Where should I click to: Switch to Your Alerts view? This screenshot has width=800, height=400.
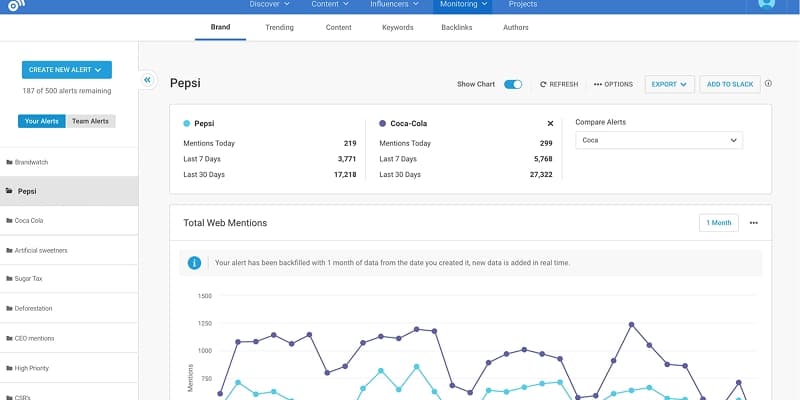point(42,121)
